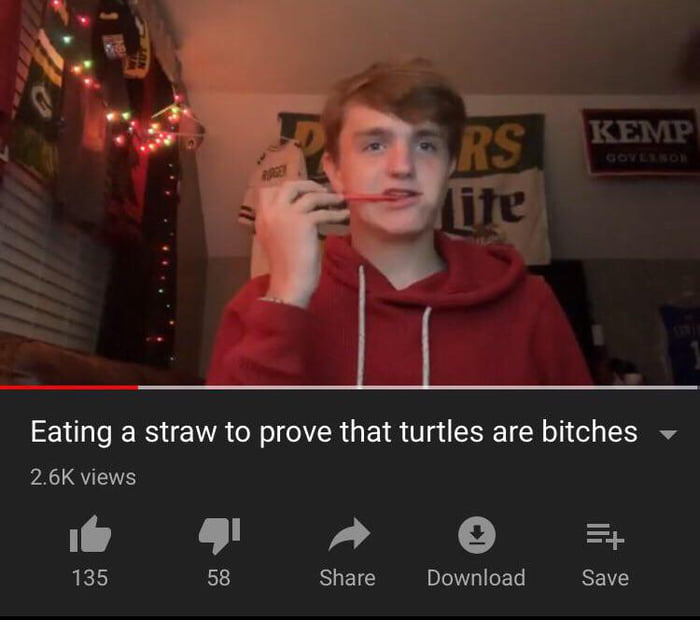Expand the video description arrow
The image size is (700, 620).
point(668,434)
